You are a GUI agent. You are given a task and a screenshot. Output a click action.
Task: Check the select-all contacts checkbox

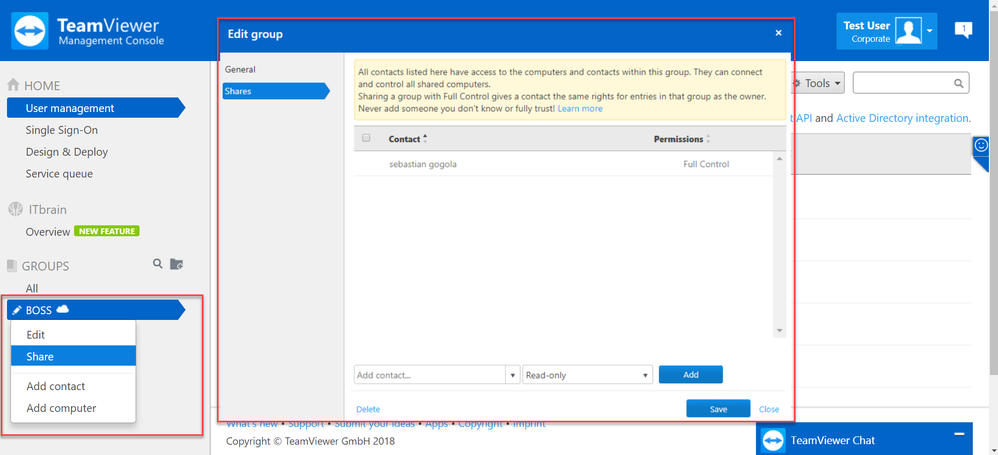coord(366,138)
